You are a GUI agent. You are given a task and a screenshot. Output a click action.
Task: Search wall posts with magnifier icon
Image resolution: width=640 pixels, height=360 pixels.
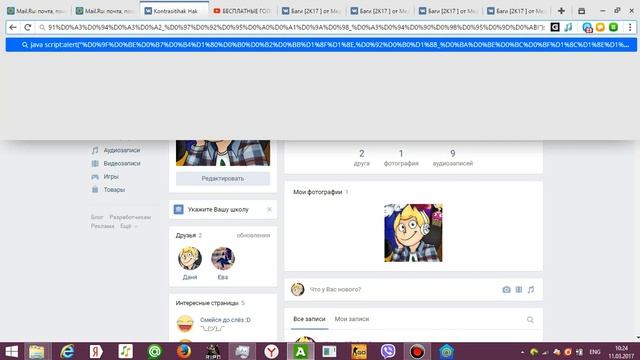coord(530,320)
